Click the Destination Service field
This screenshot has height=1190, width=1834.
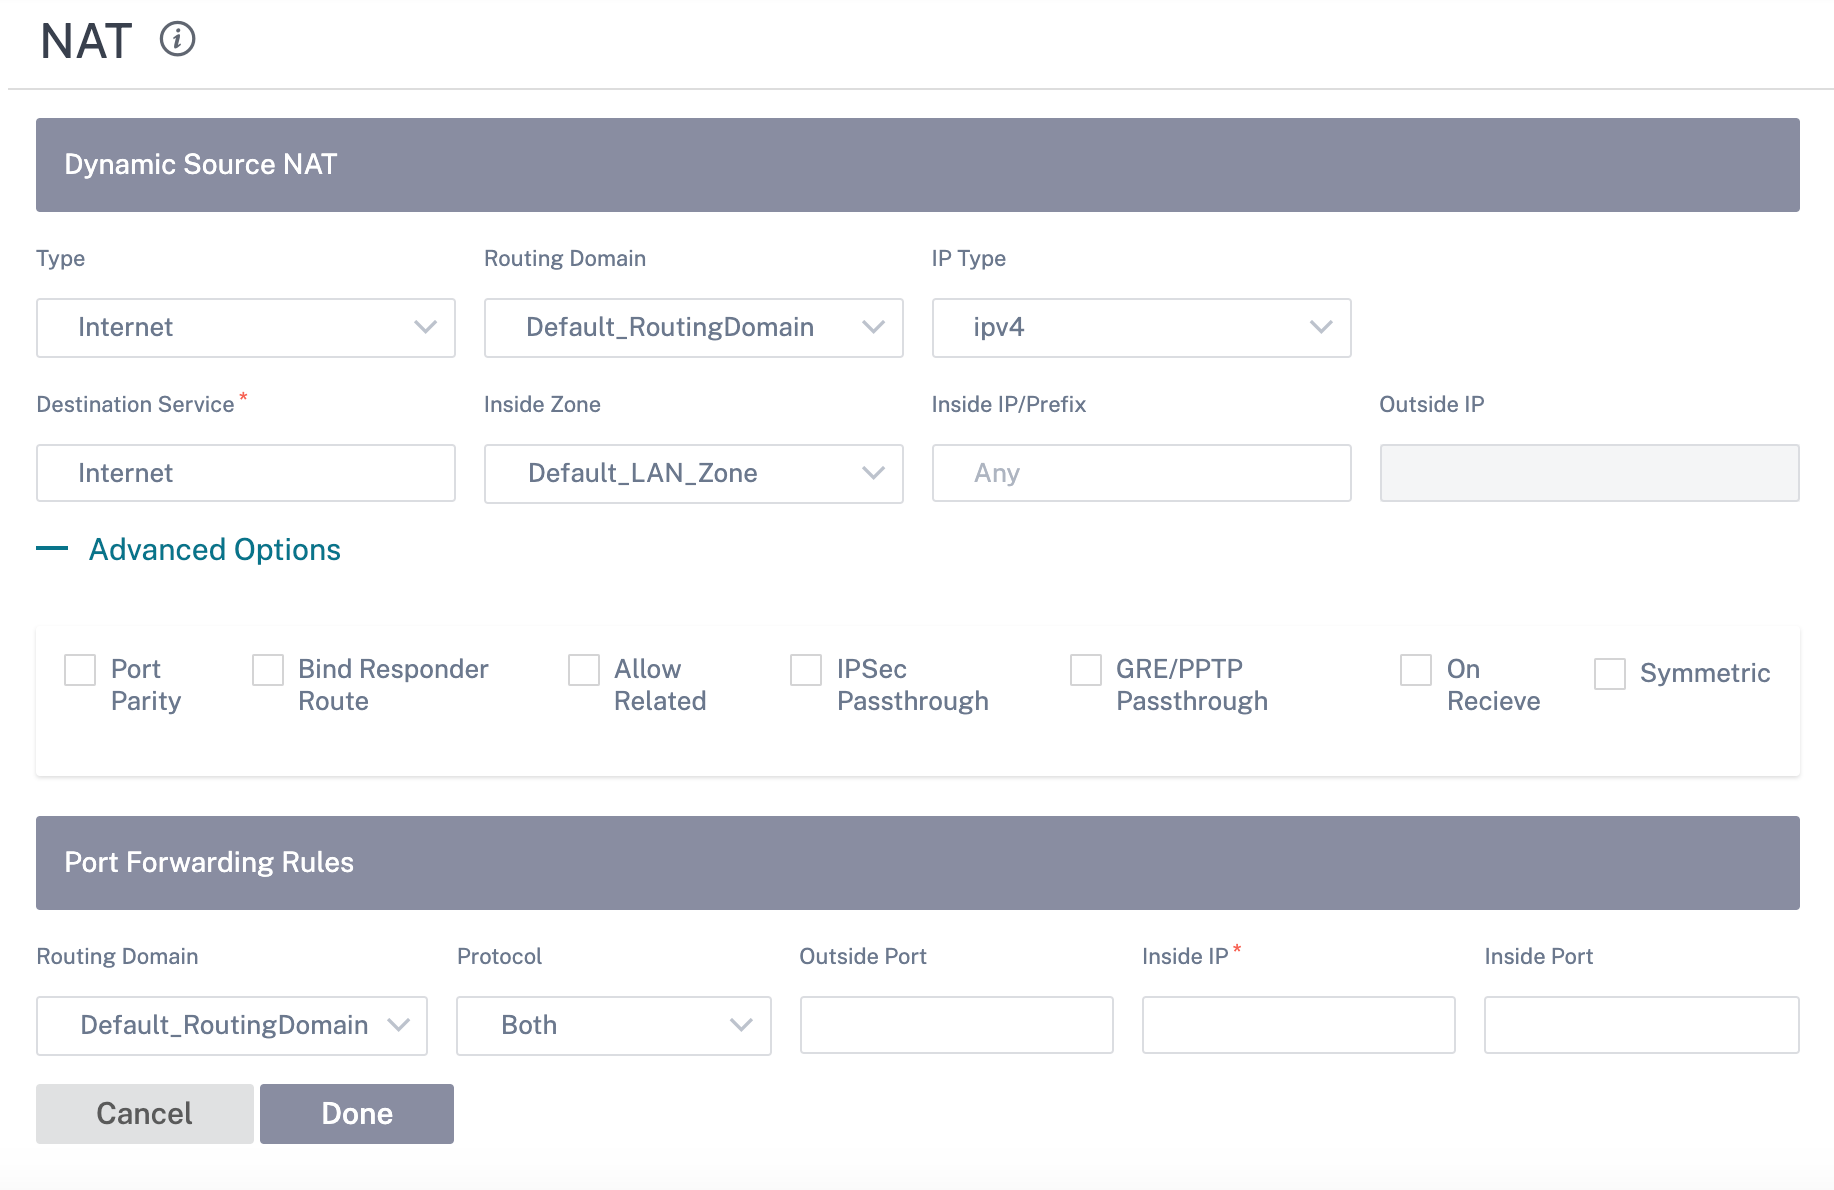[x=246, y=473]
